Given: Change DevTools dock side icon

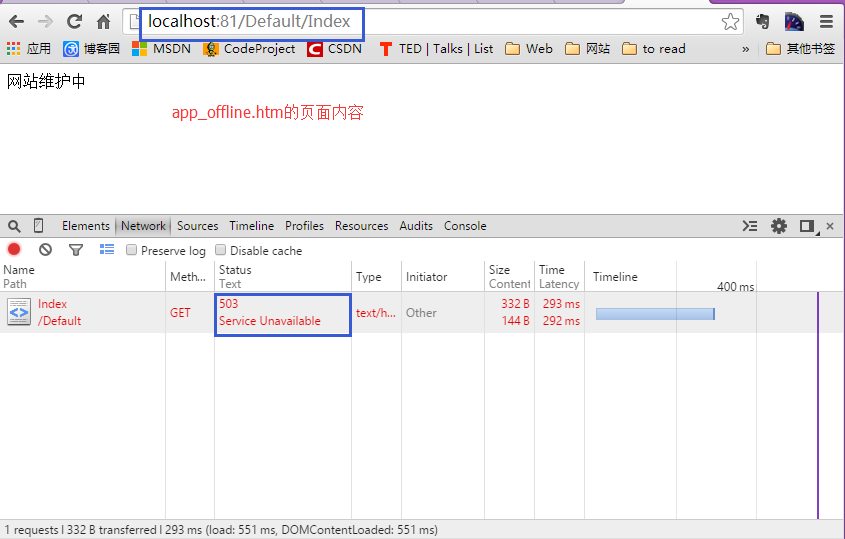Looking at the screenshot, I should coord(808,226).
